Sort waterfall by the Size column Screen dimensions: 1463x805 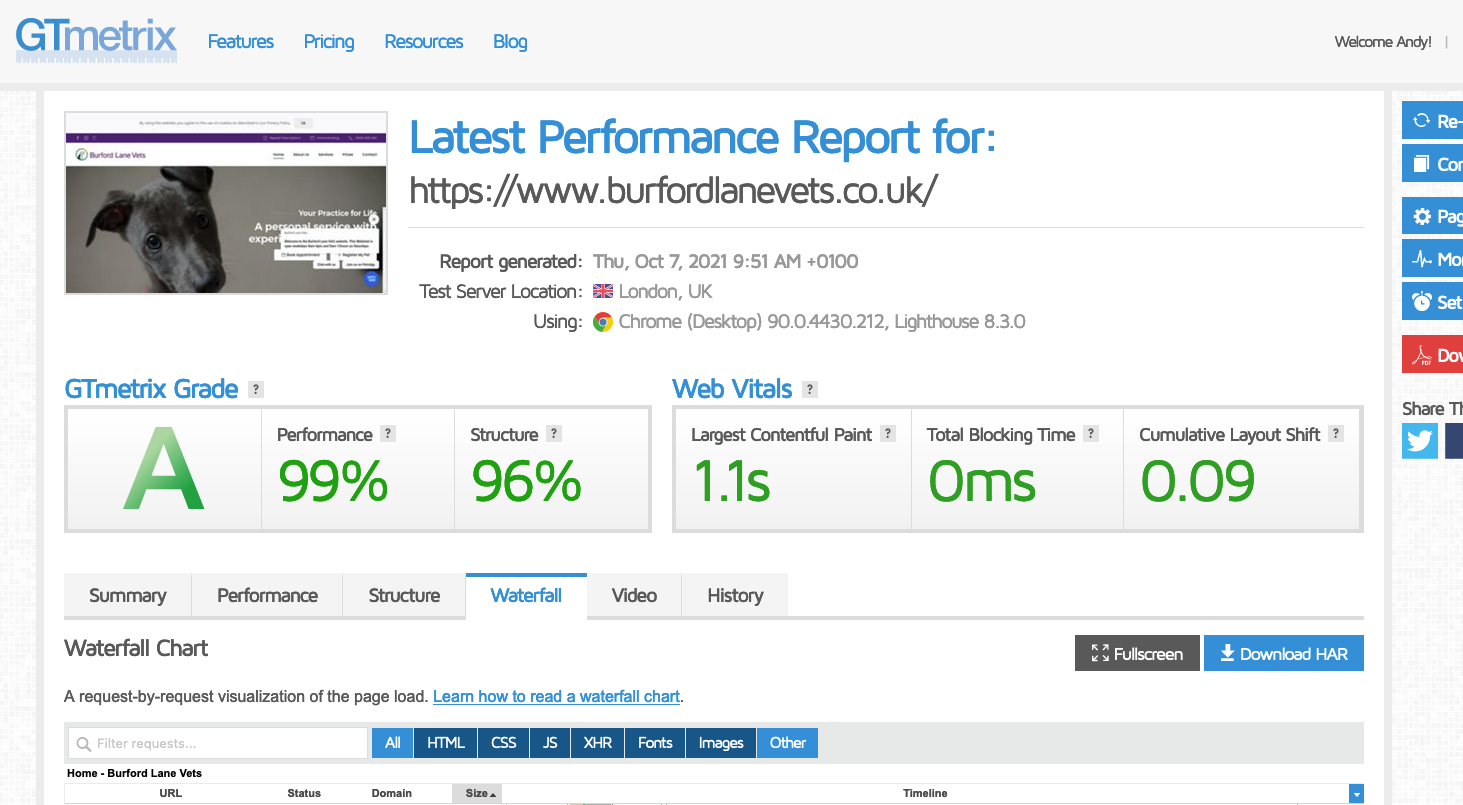[477, 794]
